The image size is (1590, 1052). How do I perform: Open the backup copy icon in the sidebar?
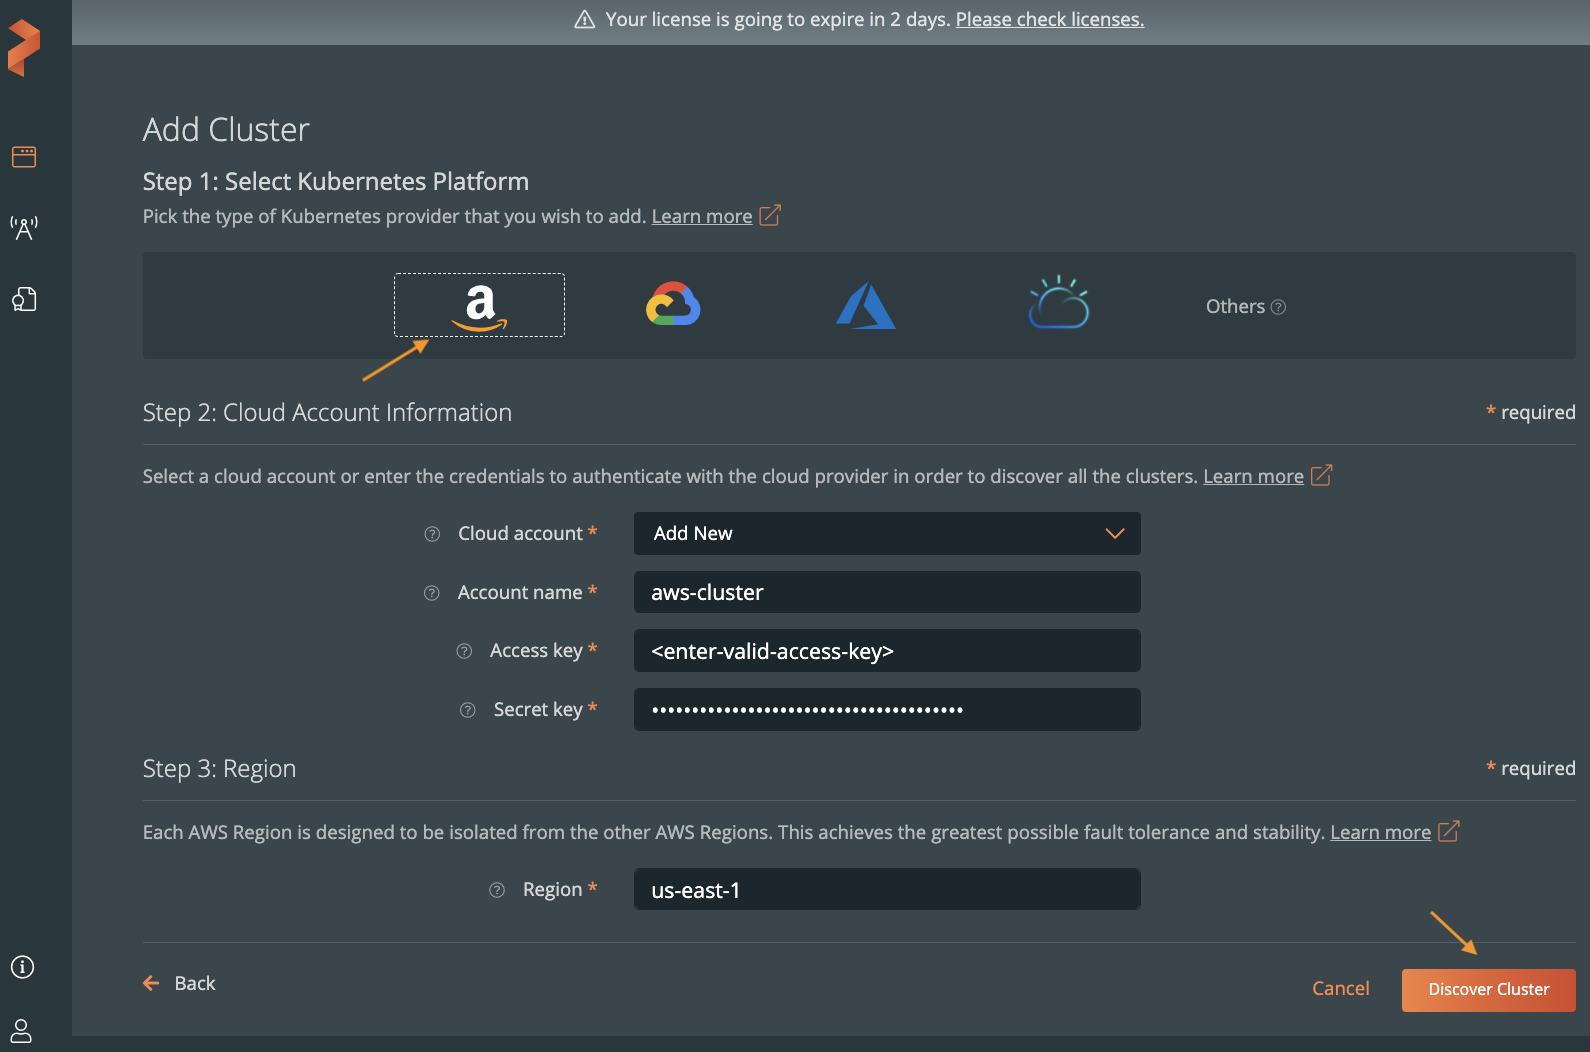[x=24, y=299]
